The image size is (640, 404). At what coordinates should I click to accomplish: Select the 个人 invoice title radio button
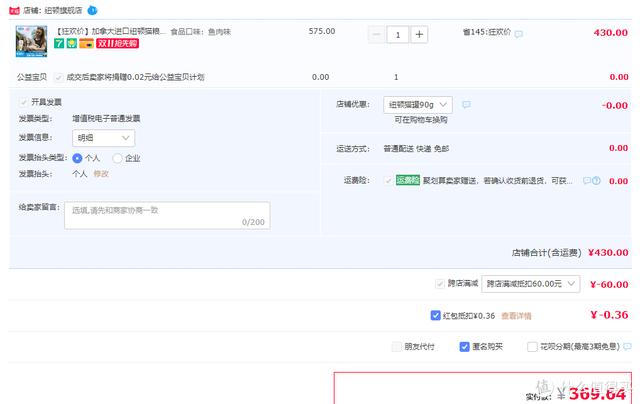pos(77,158)
